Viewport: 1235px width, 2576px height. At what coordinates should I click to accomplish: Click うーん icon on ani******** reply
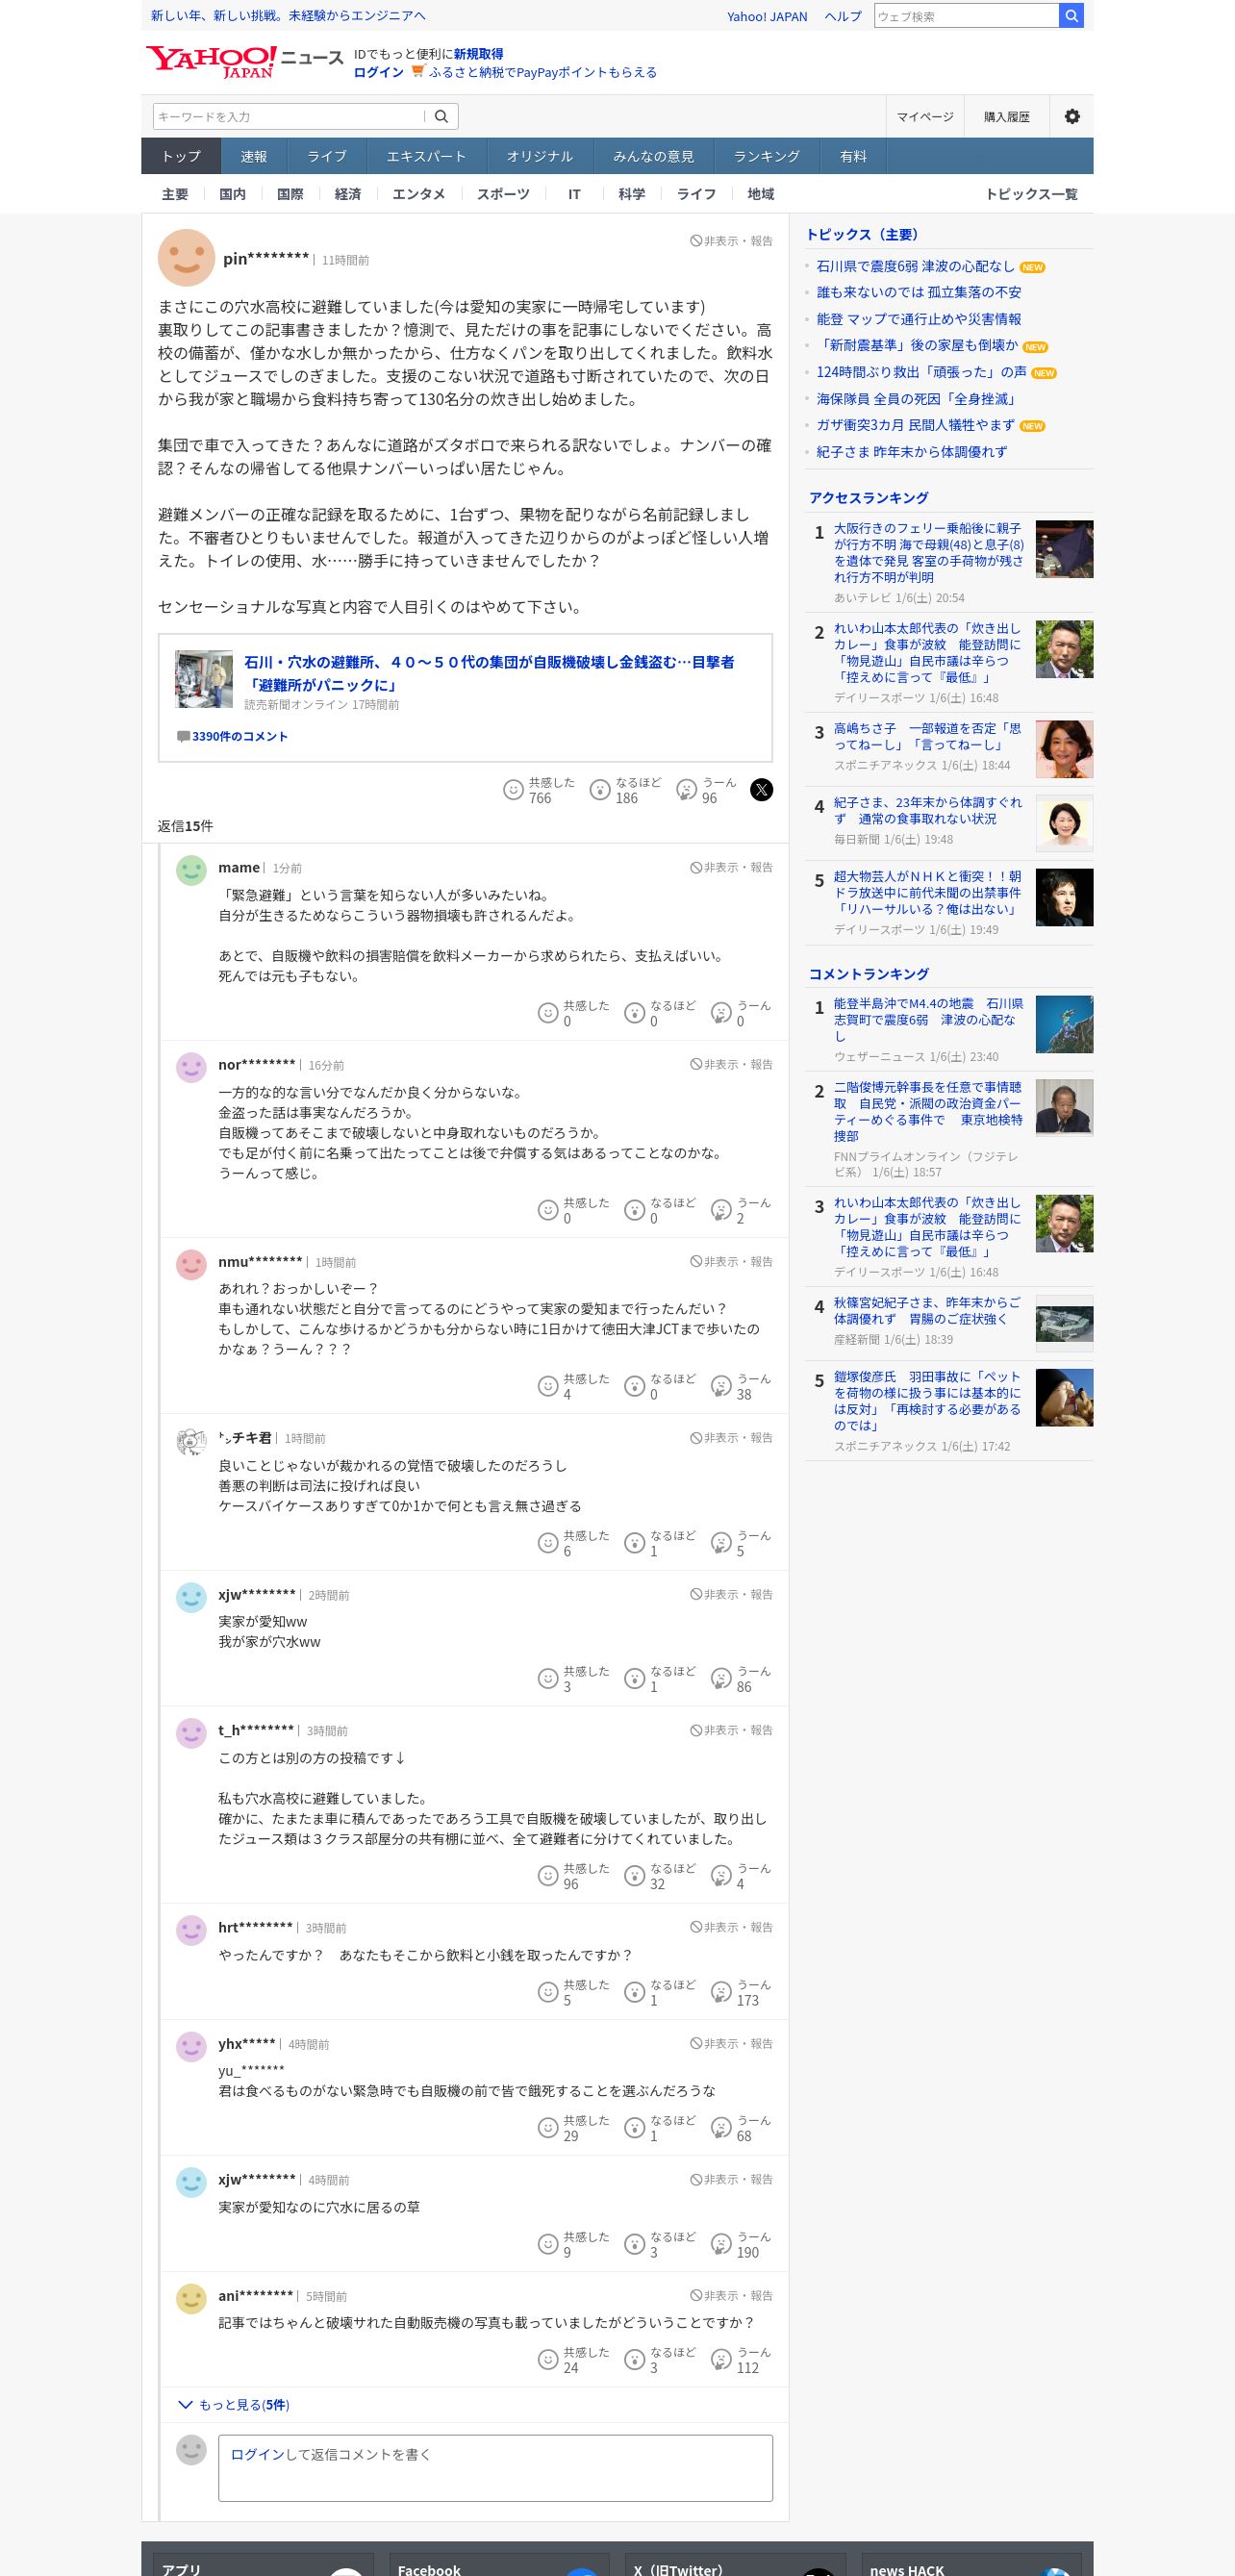pos(721,2360)
